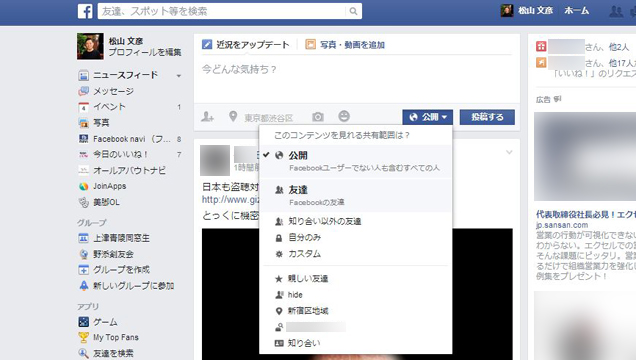
Task: Open 今日のいいね！ icon in sidebar
Action: [x=84, y=154]
